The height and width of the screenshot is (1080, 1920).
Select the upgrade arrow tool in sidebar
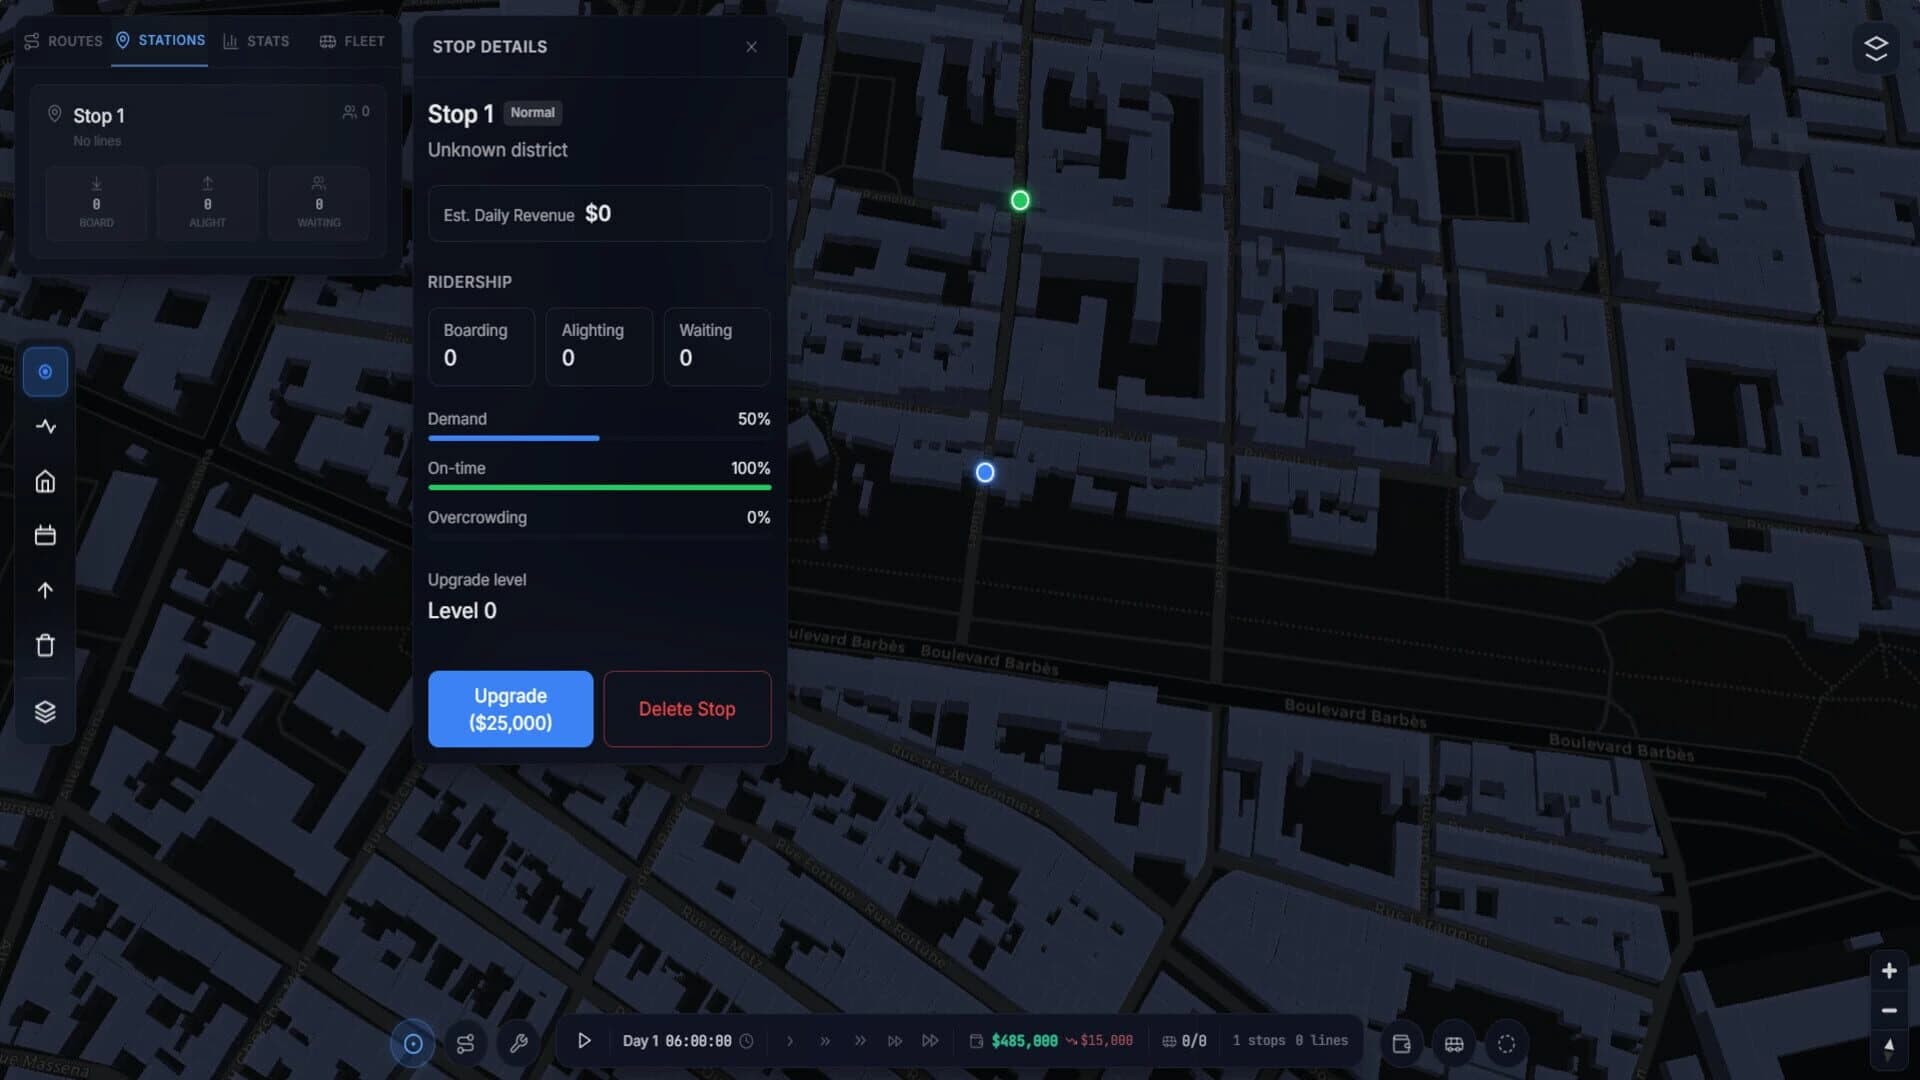click(45, 590)
